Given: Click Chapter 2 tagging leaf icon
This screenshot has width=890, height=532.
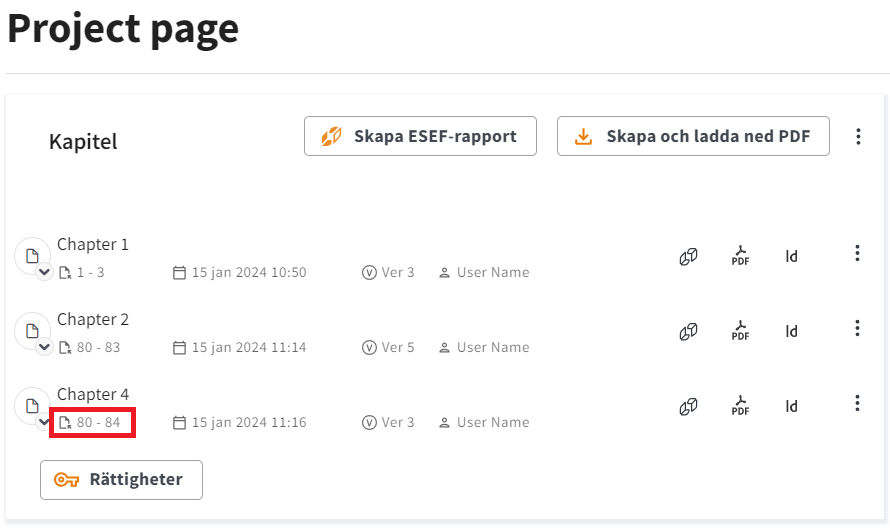Looking at the screenshot, I should click(689, 332).
